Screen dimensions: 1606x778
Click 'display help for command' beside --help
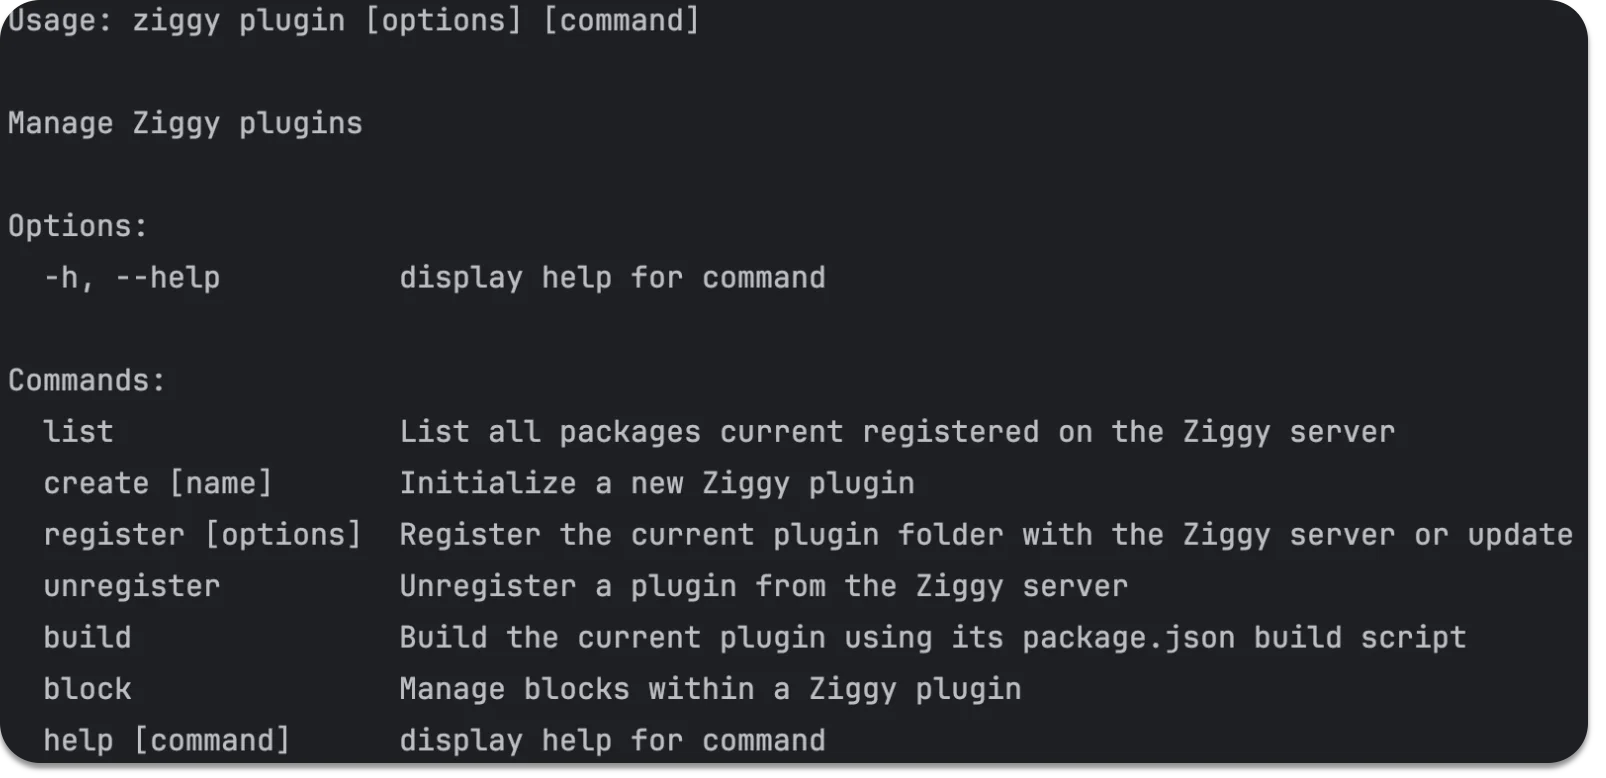[612, 278]
